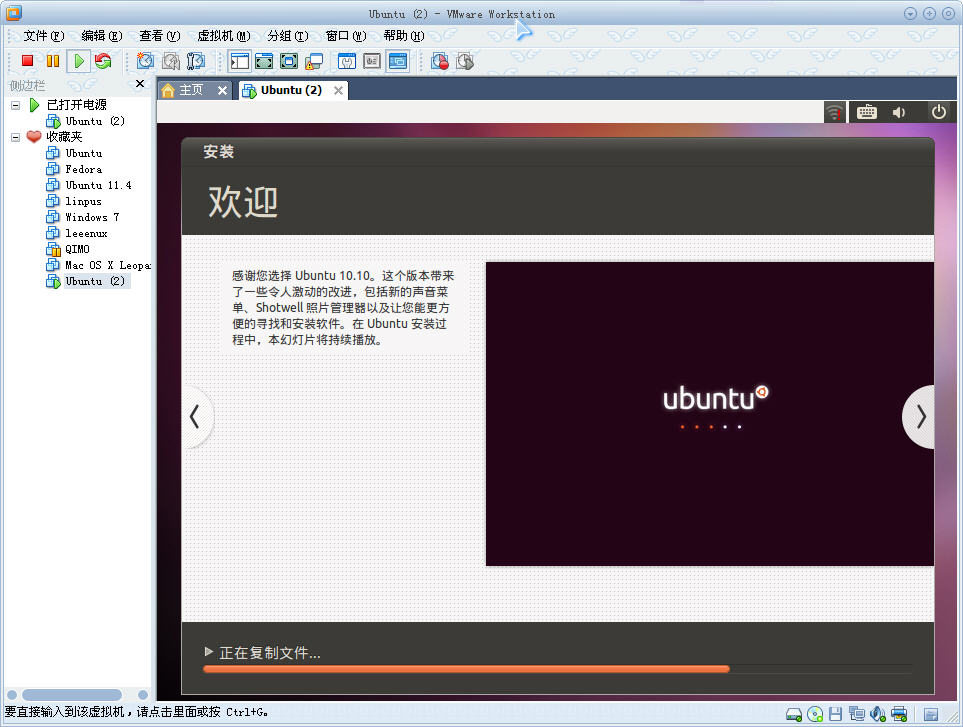The width and height of the screenshot is (963, 727).
Task: Open the 虚拟机(M) menu
Action: (x=224, y=36)
